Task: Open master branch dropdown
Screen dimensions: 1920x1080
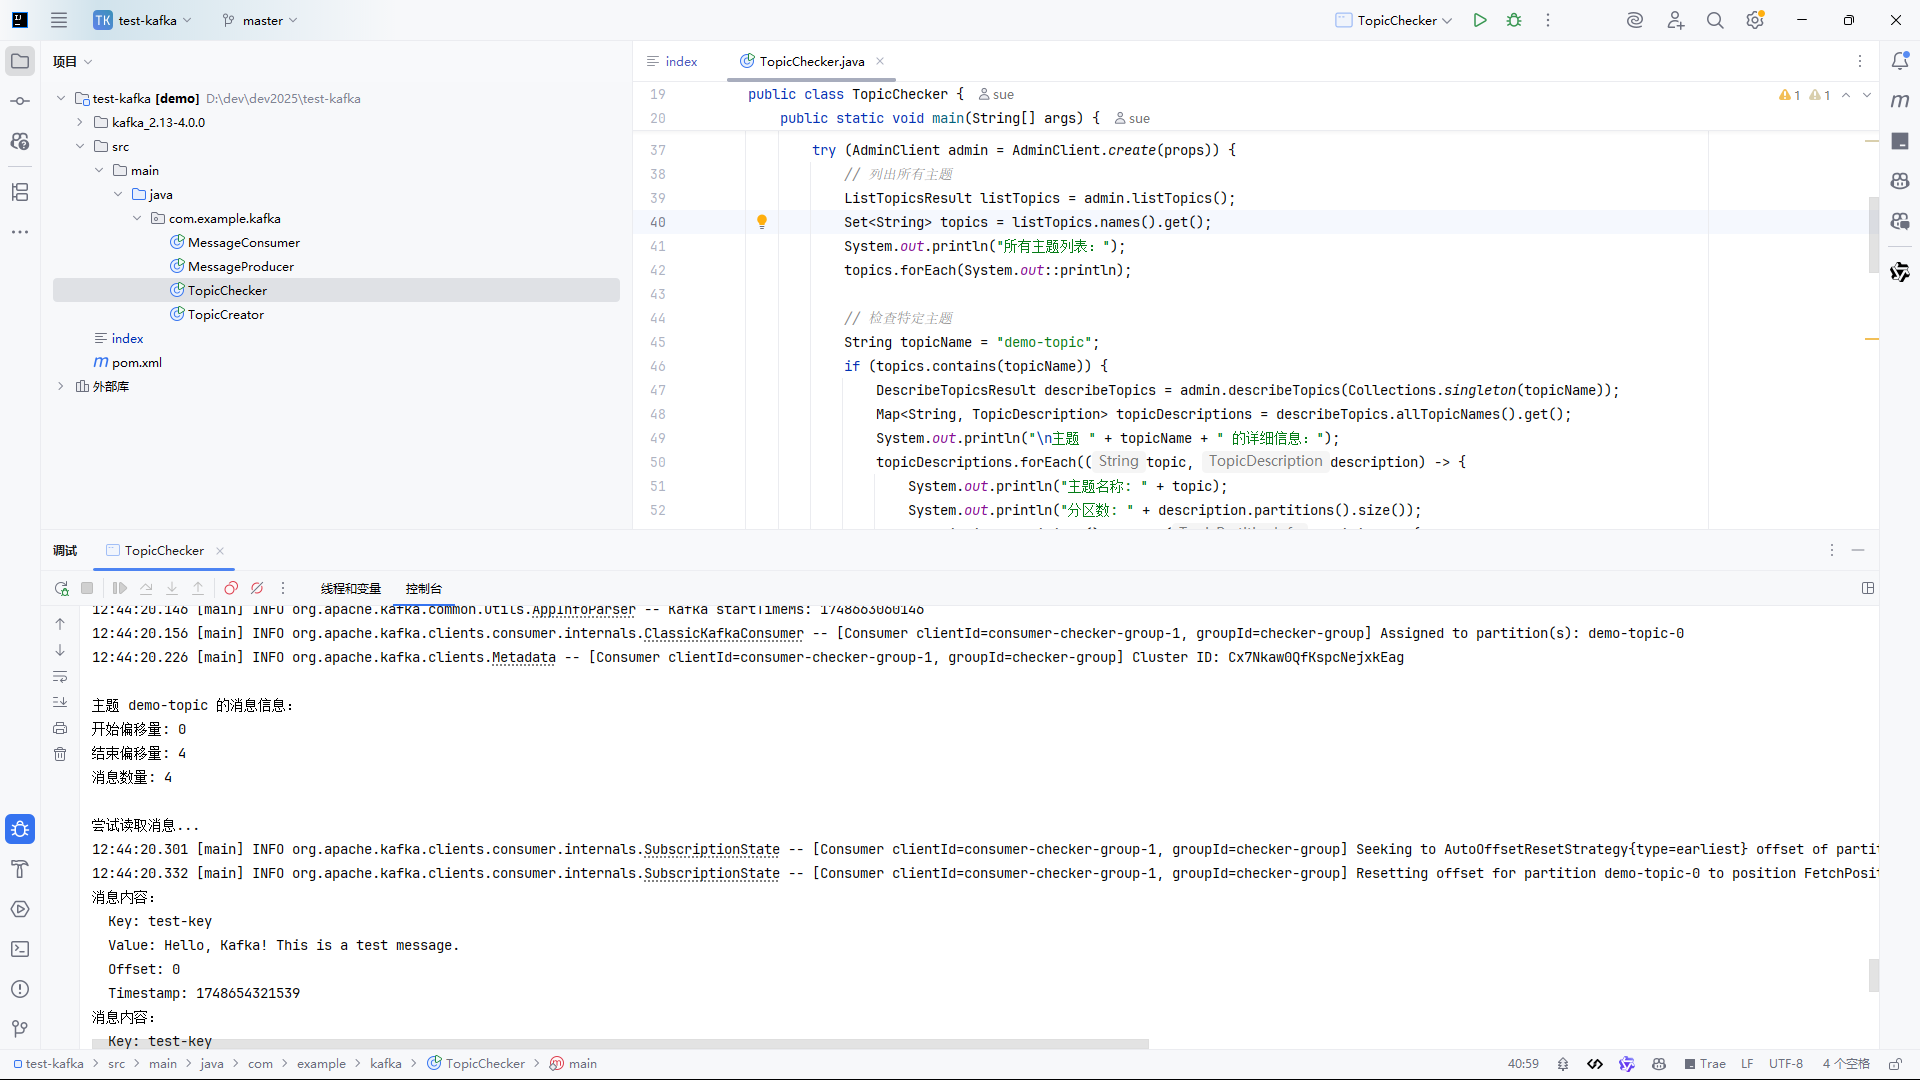Action: (260, 20)
